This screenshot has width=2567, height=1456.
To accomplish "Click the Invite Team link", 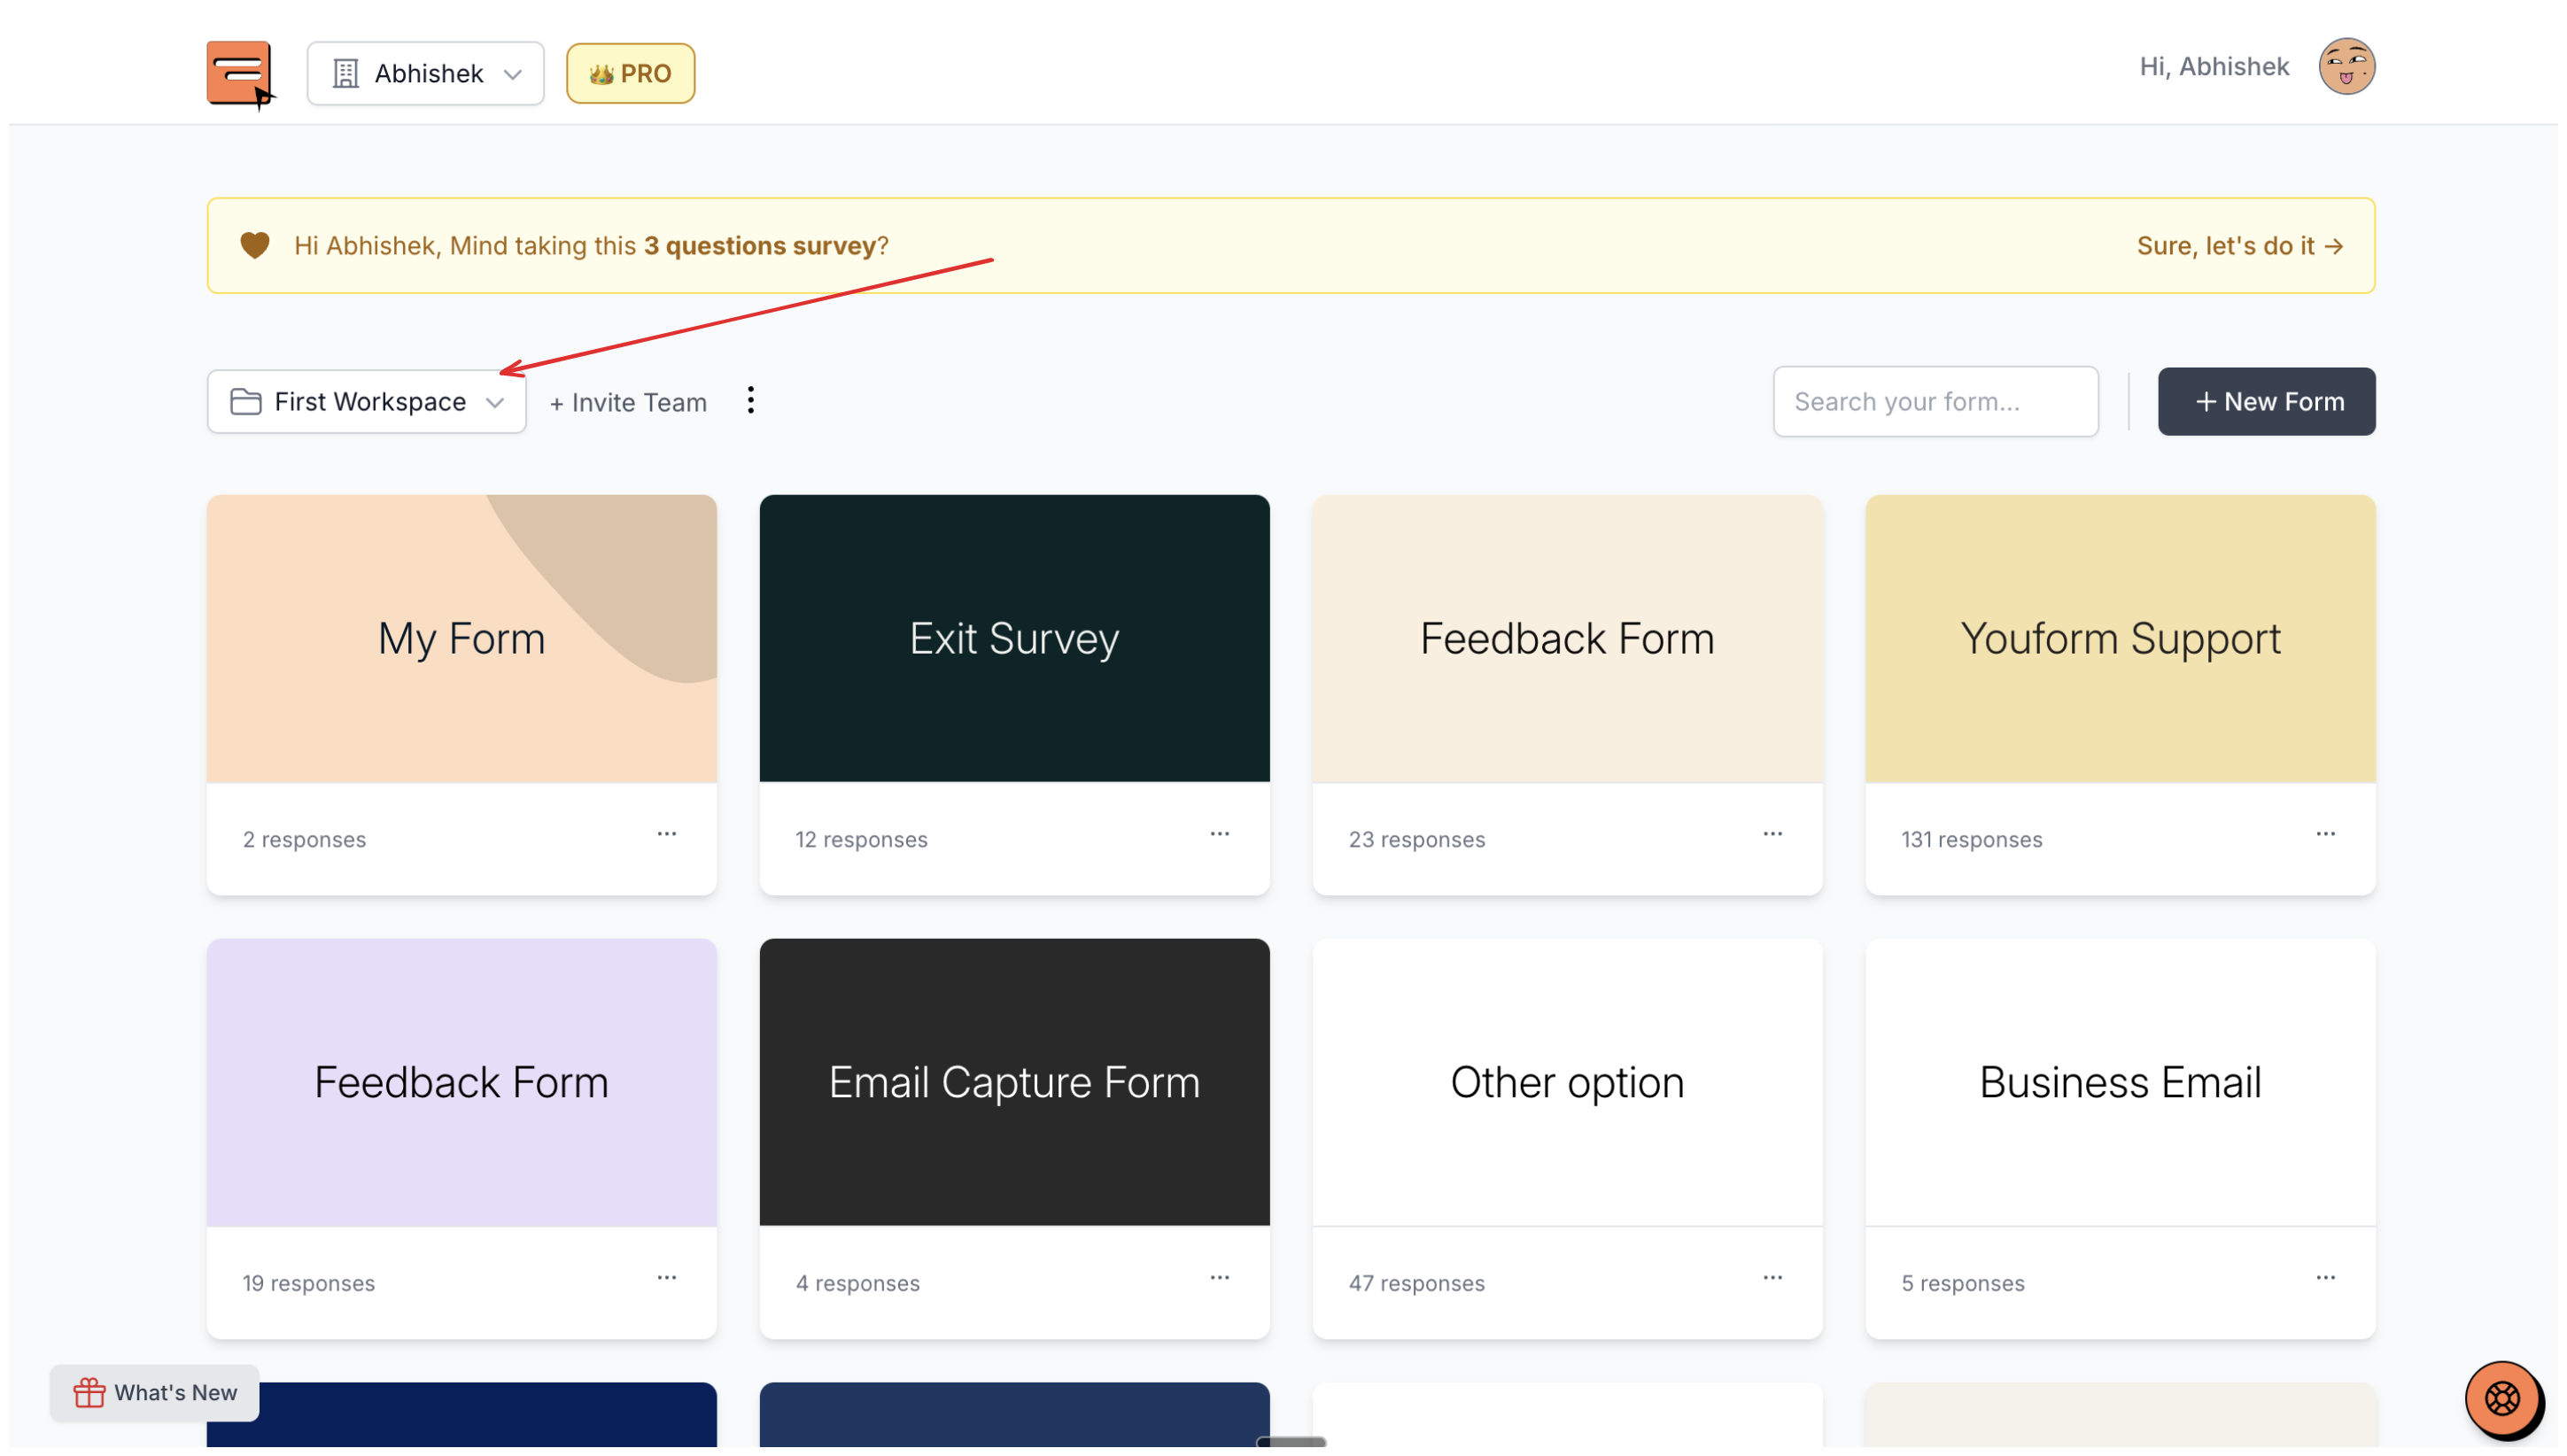I will point(628,403).
